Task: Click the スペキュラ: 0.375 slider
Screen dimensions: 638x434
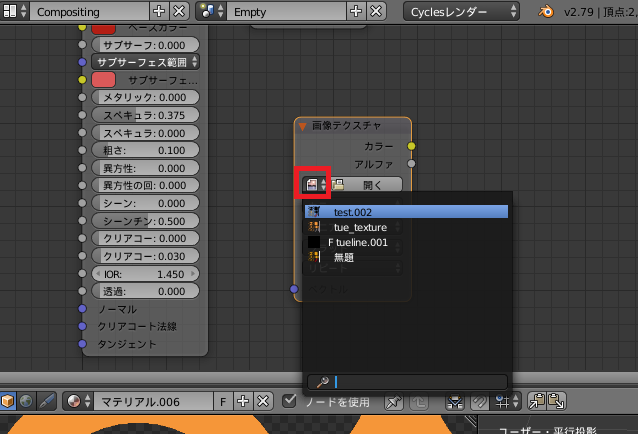Action: tap(146, 115)
